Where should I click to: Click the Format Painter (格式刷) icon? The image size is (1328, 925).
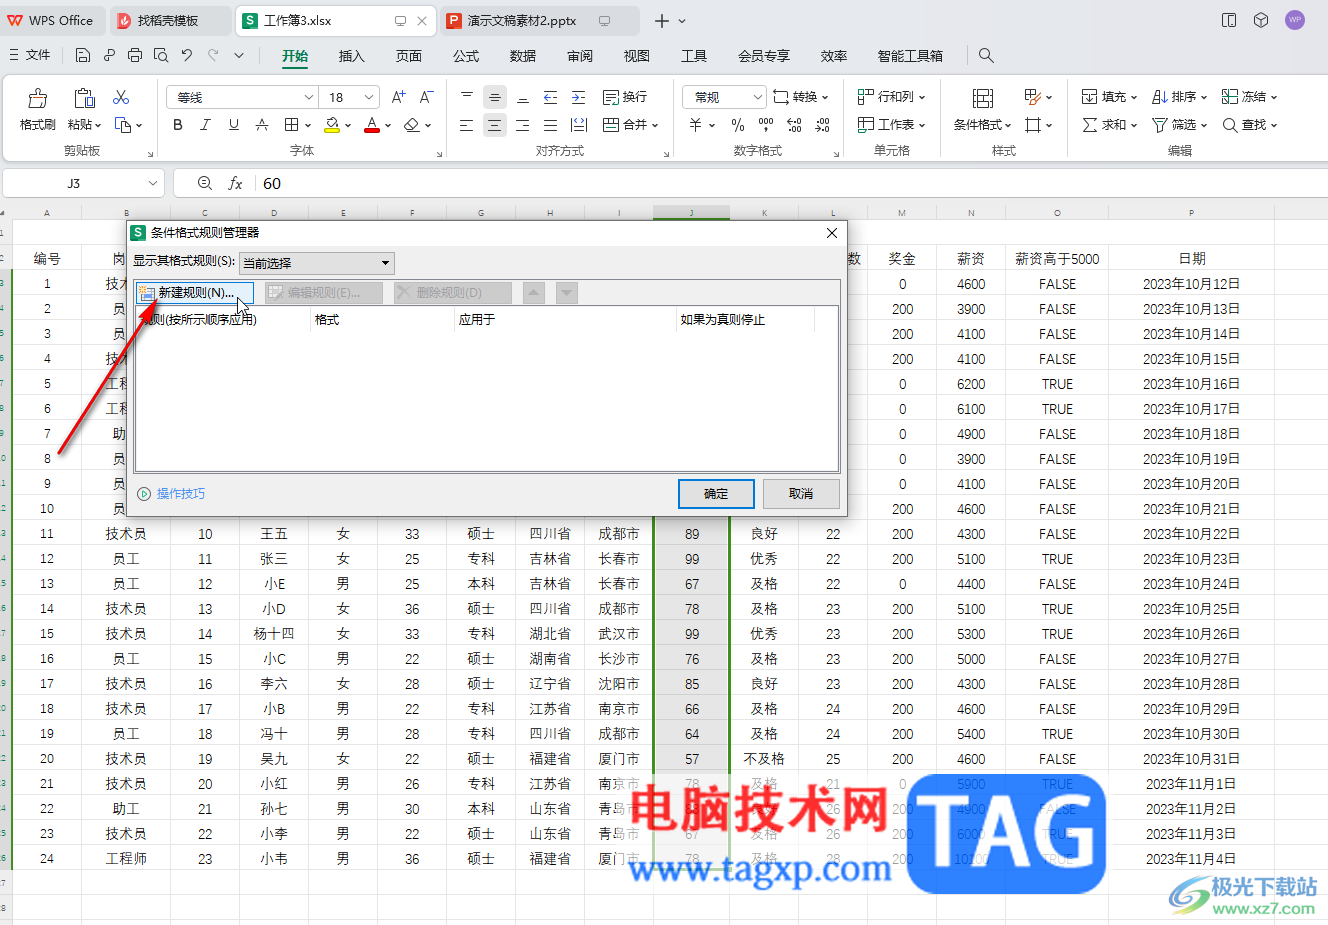pos(38,98)
